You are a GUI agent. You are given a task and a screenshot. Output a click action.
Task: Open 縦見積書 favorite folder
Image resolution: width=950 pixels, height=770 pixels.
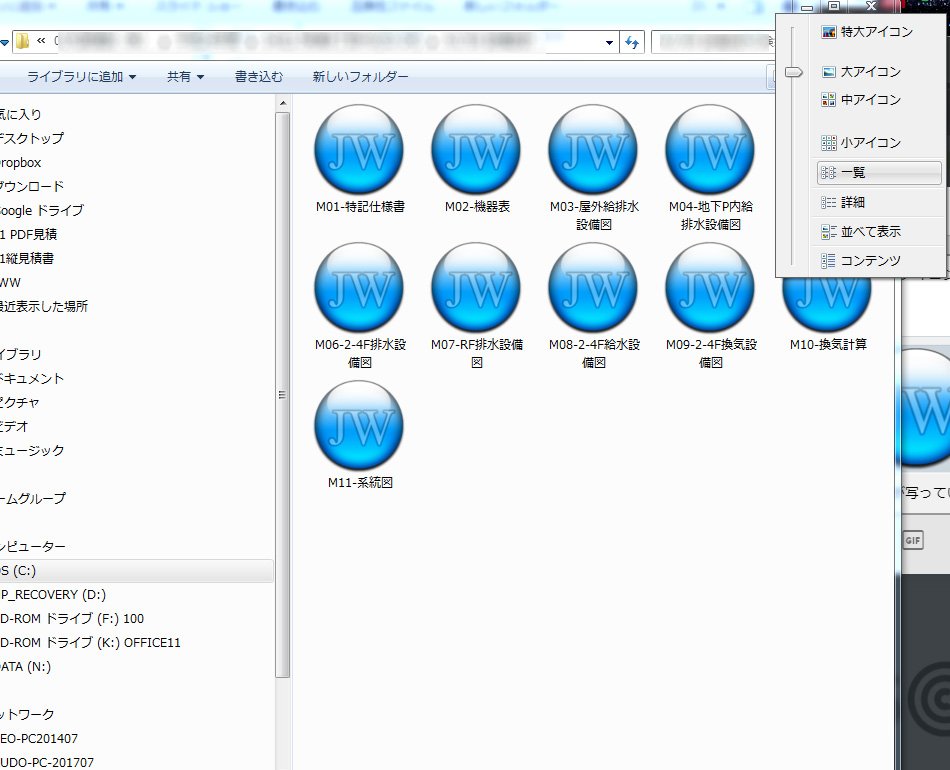click(27, 259)
